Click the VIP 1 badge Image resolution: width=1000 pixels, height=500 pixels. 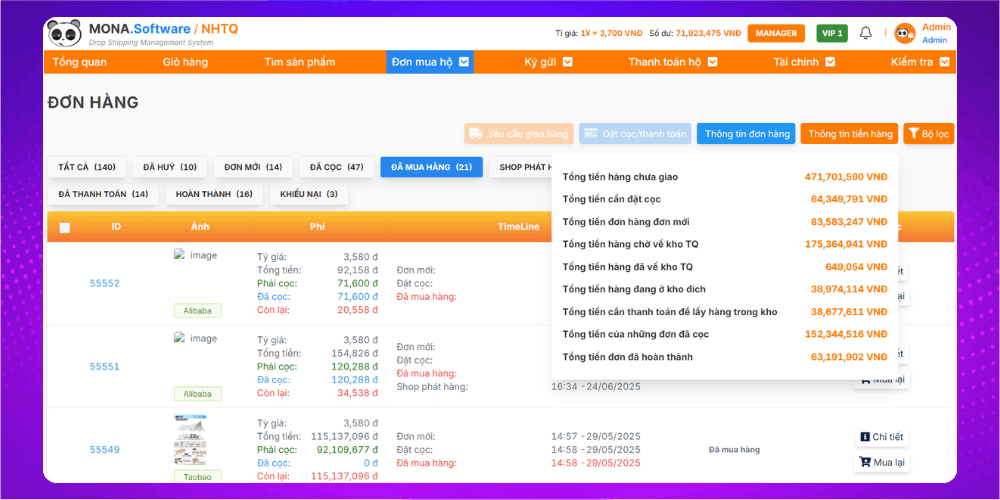coord(832,33)
